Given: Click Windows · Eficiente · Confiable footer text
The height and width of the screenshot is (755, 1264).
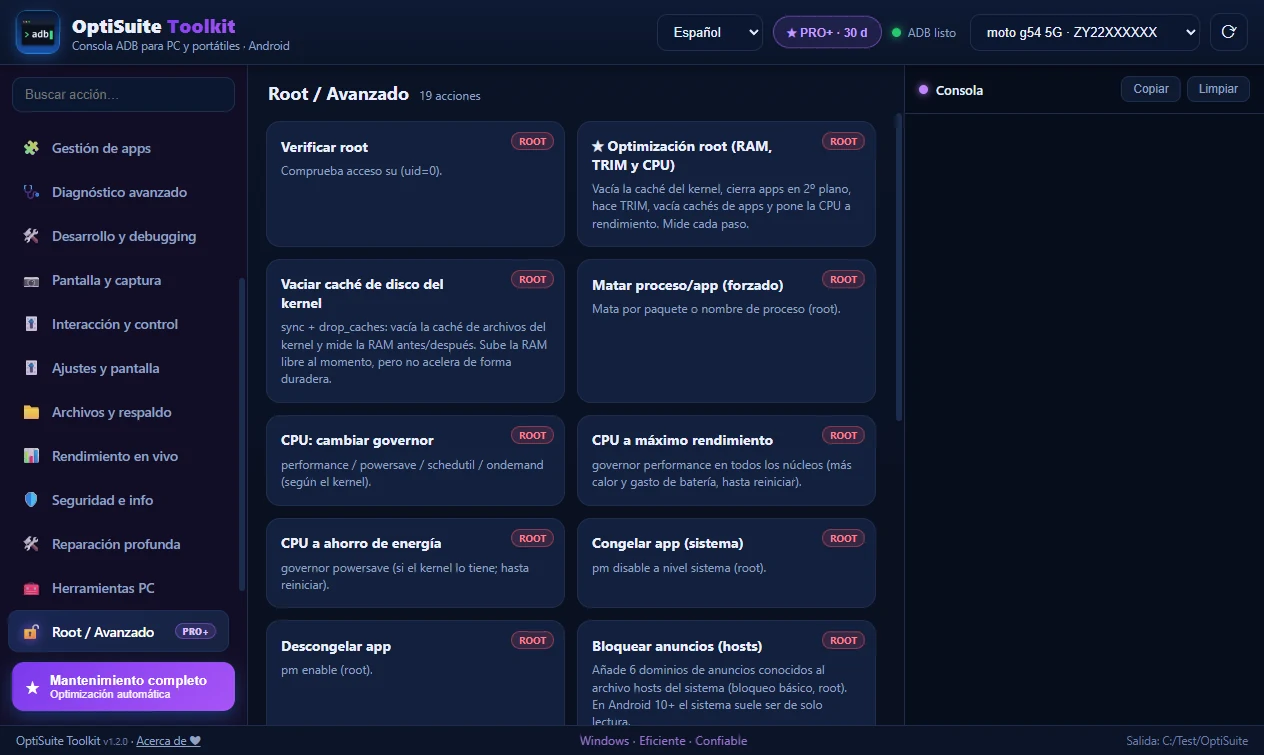Looking at the screenshot, I should point(663,741).
